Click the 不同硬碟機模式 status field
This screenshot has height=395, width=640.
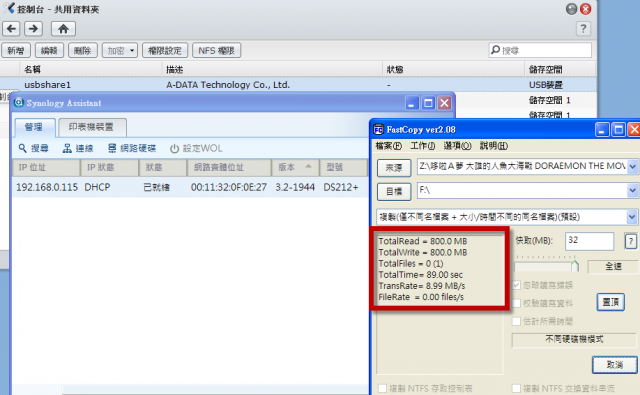coord(574,340)
